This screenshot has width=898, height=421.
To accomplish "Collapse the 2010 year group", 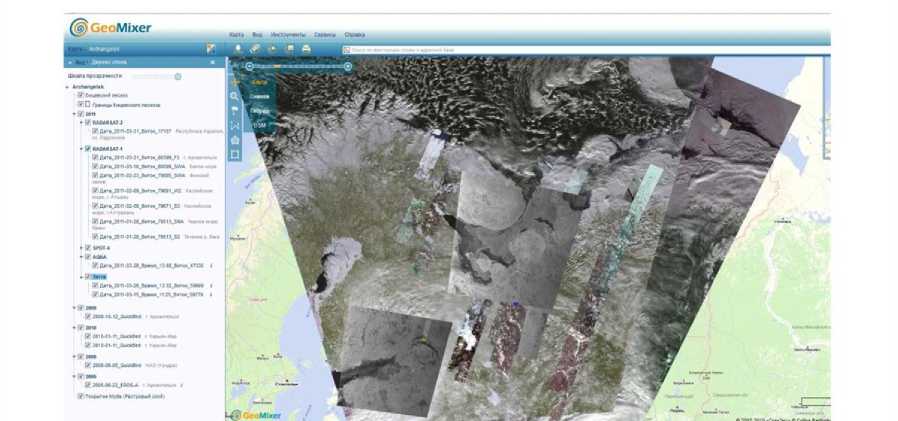I will coord(74,328).
